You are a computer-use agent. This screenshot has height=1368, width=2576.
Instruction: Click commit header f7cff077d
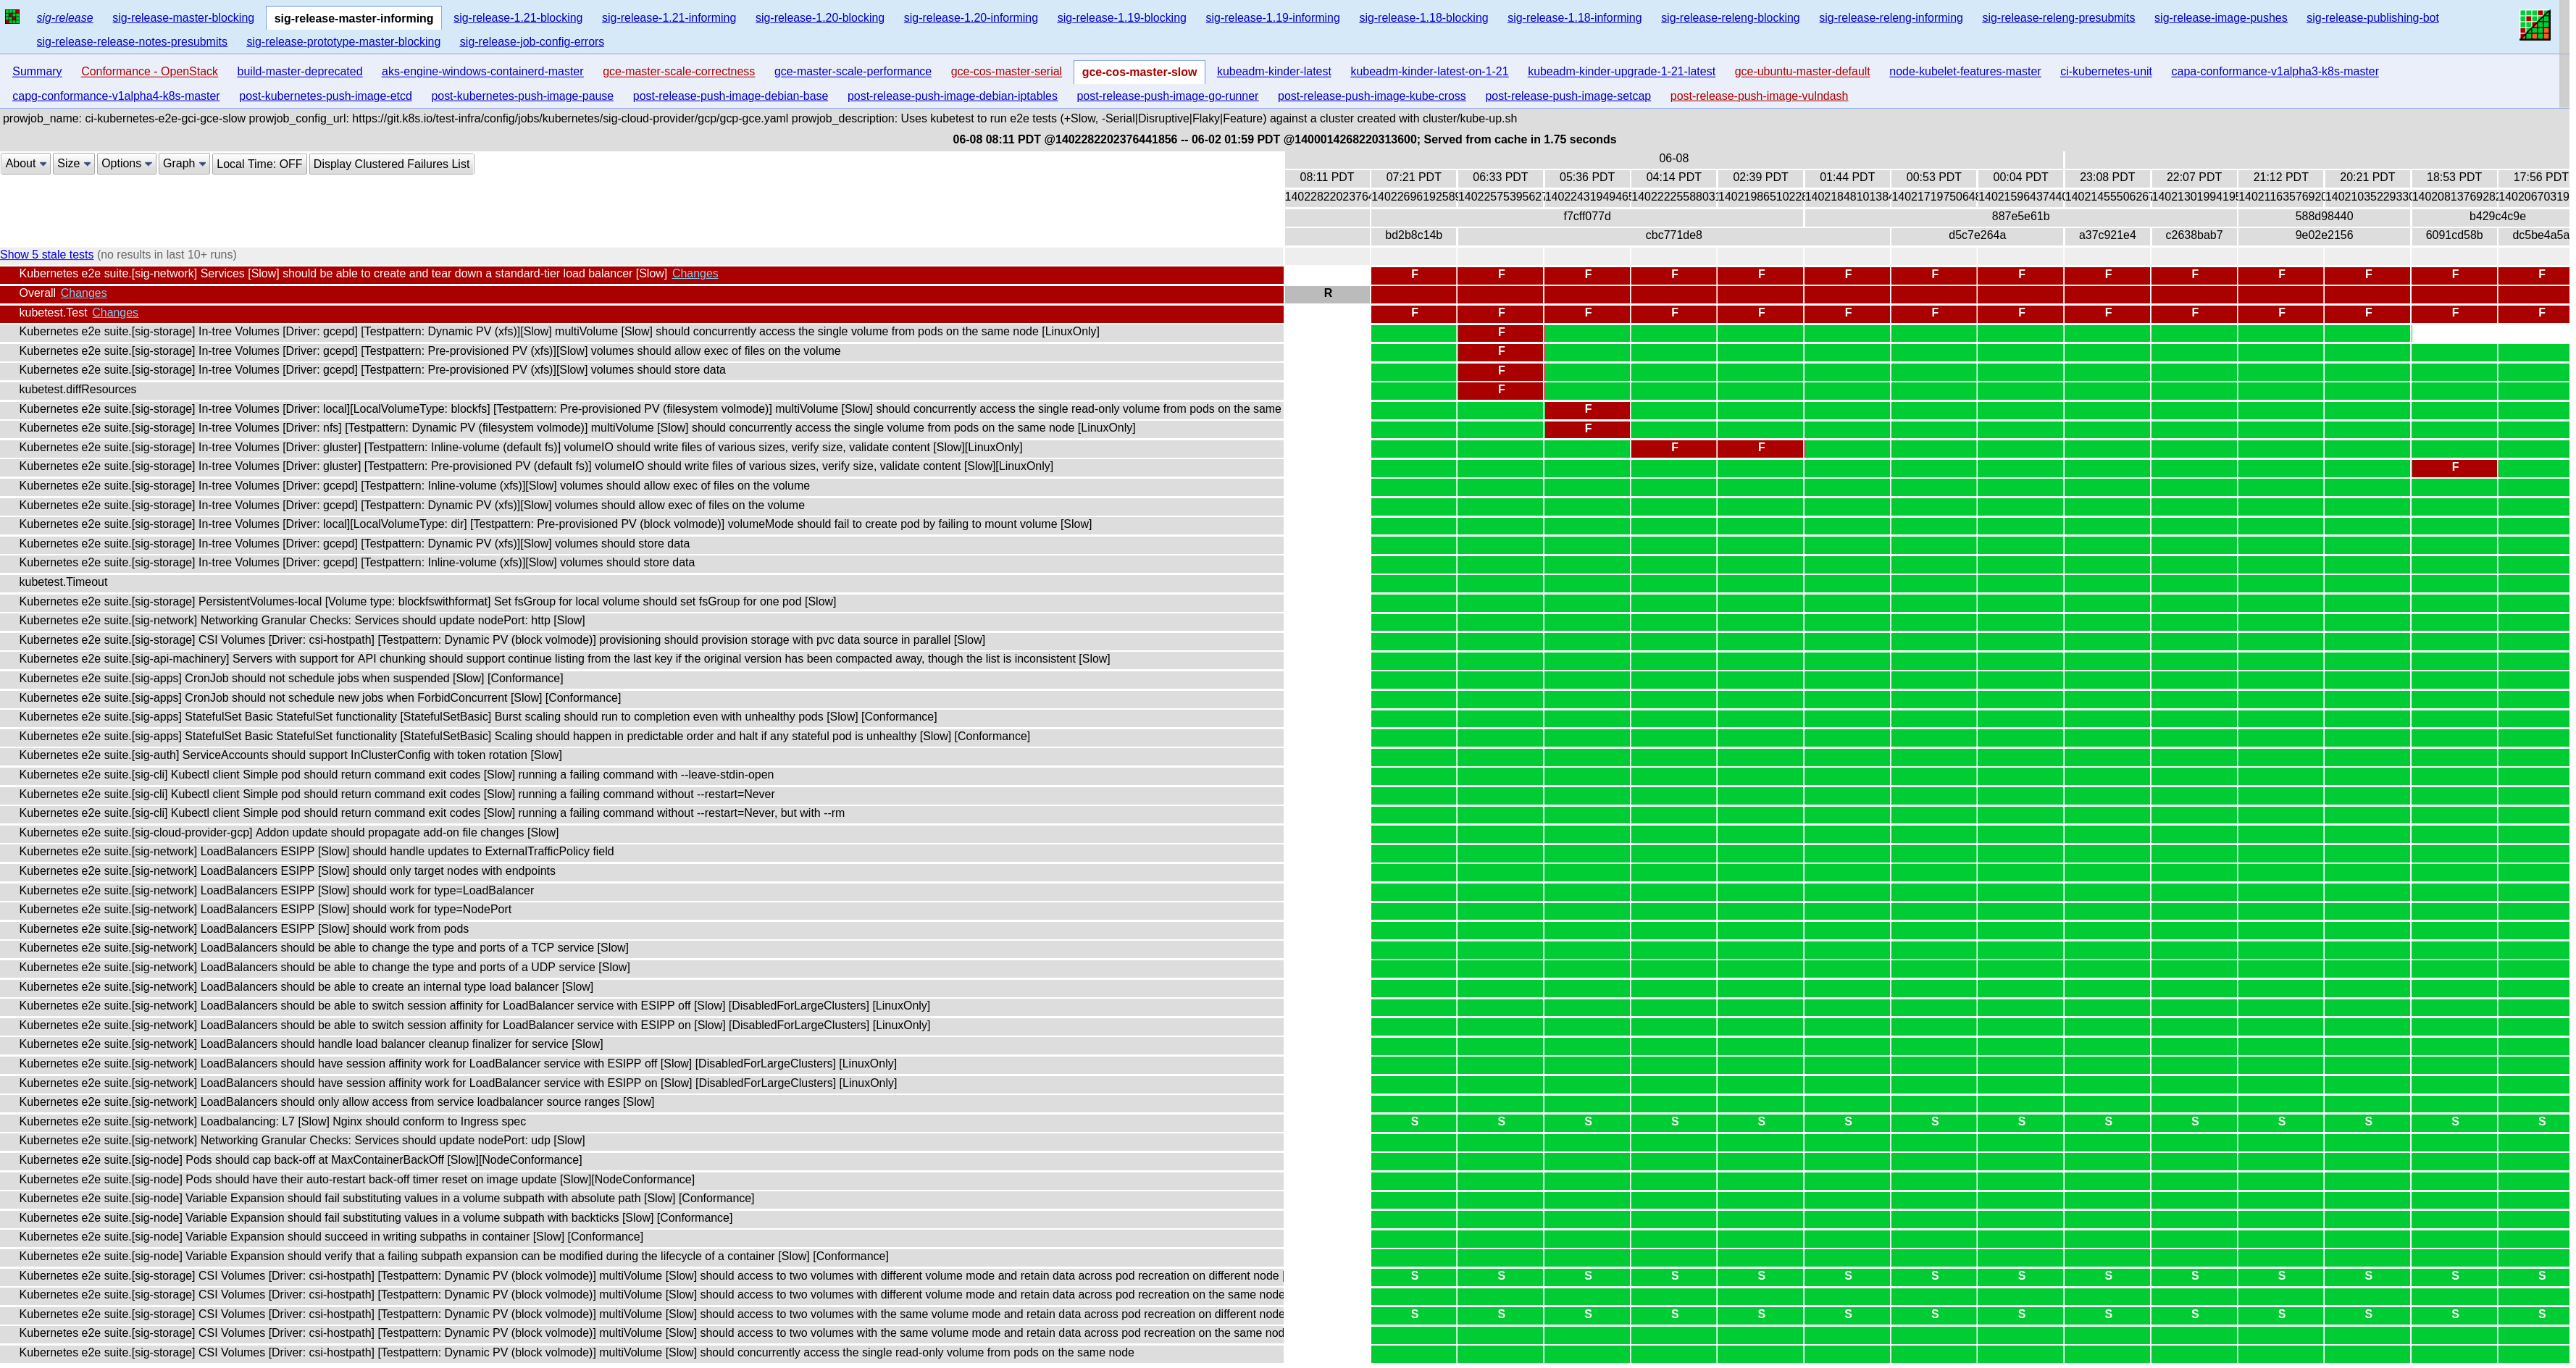tap(1587, 217)
